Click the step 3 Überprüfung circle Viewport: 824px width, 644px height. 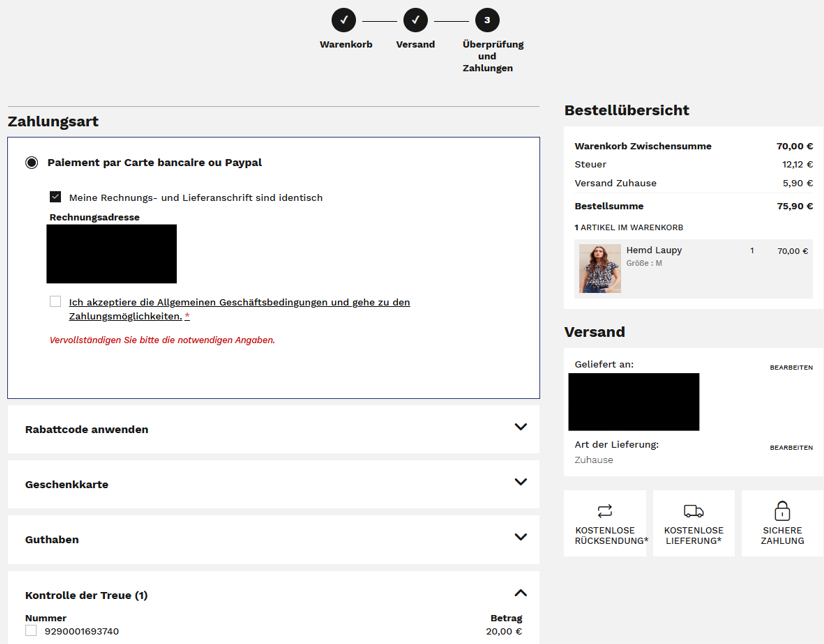click(x=487, y=19)
